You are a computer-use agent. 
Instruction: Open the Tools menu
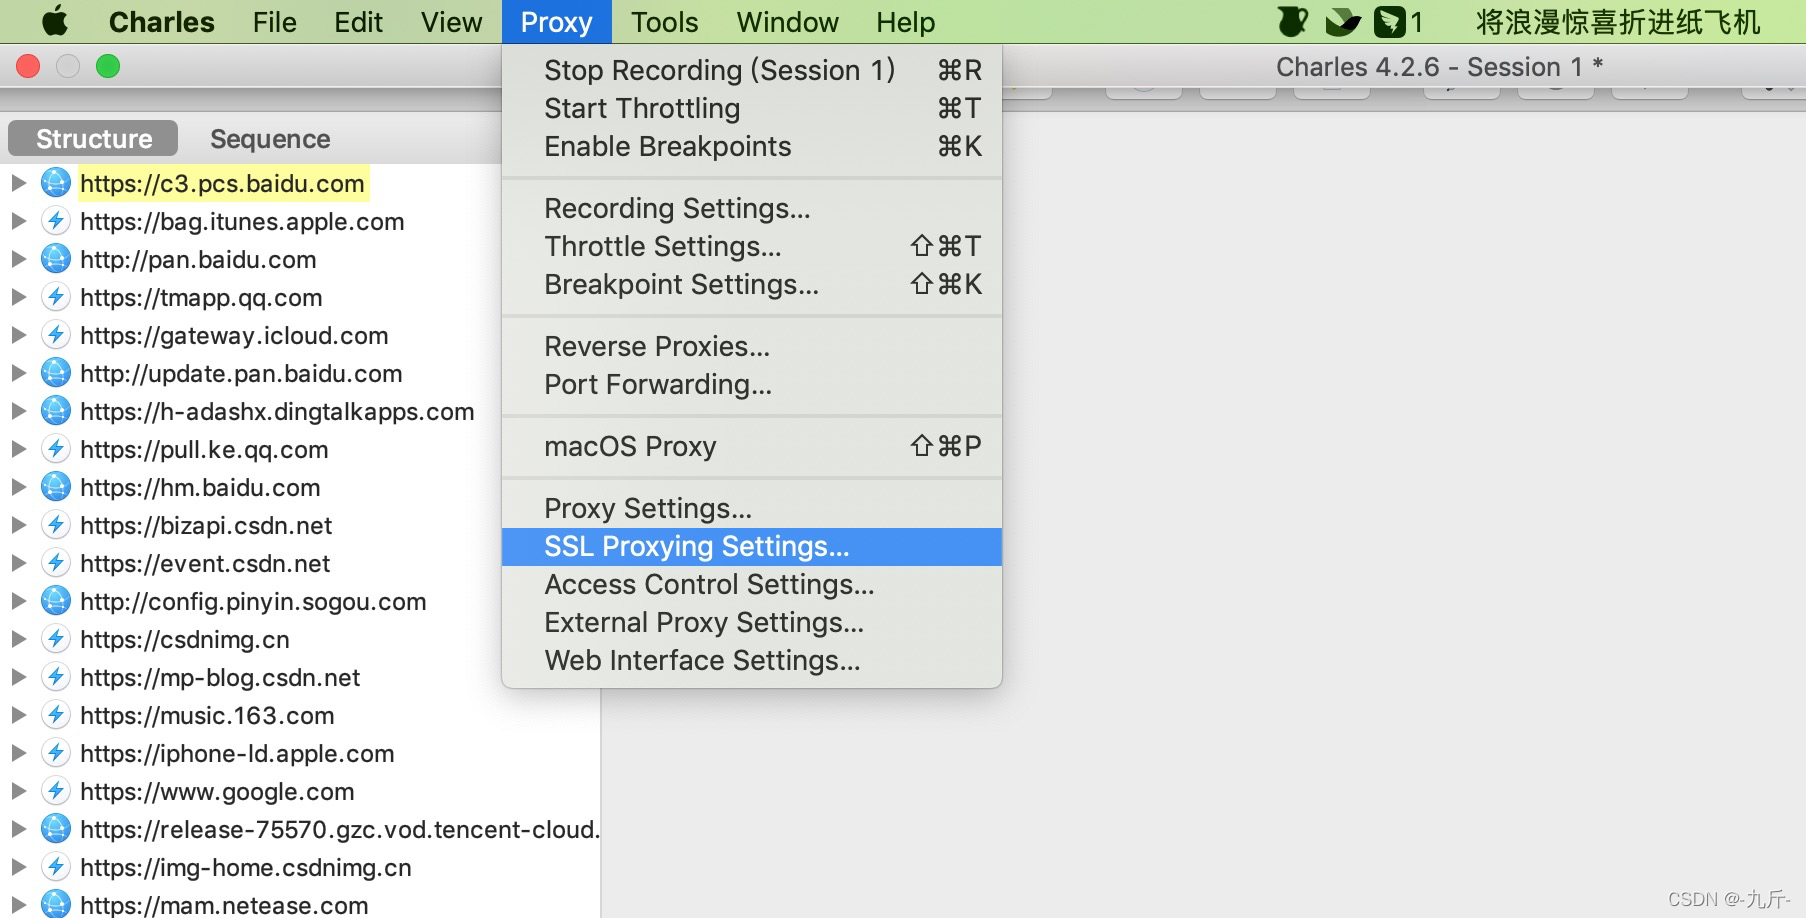(664, 22)
